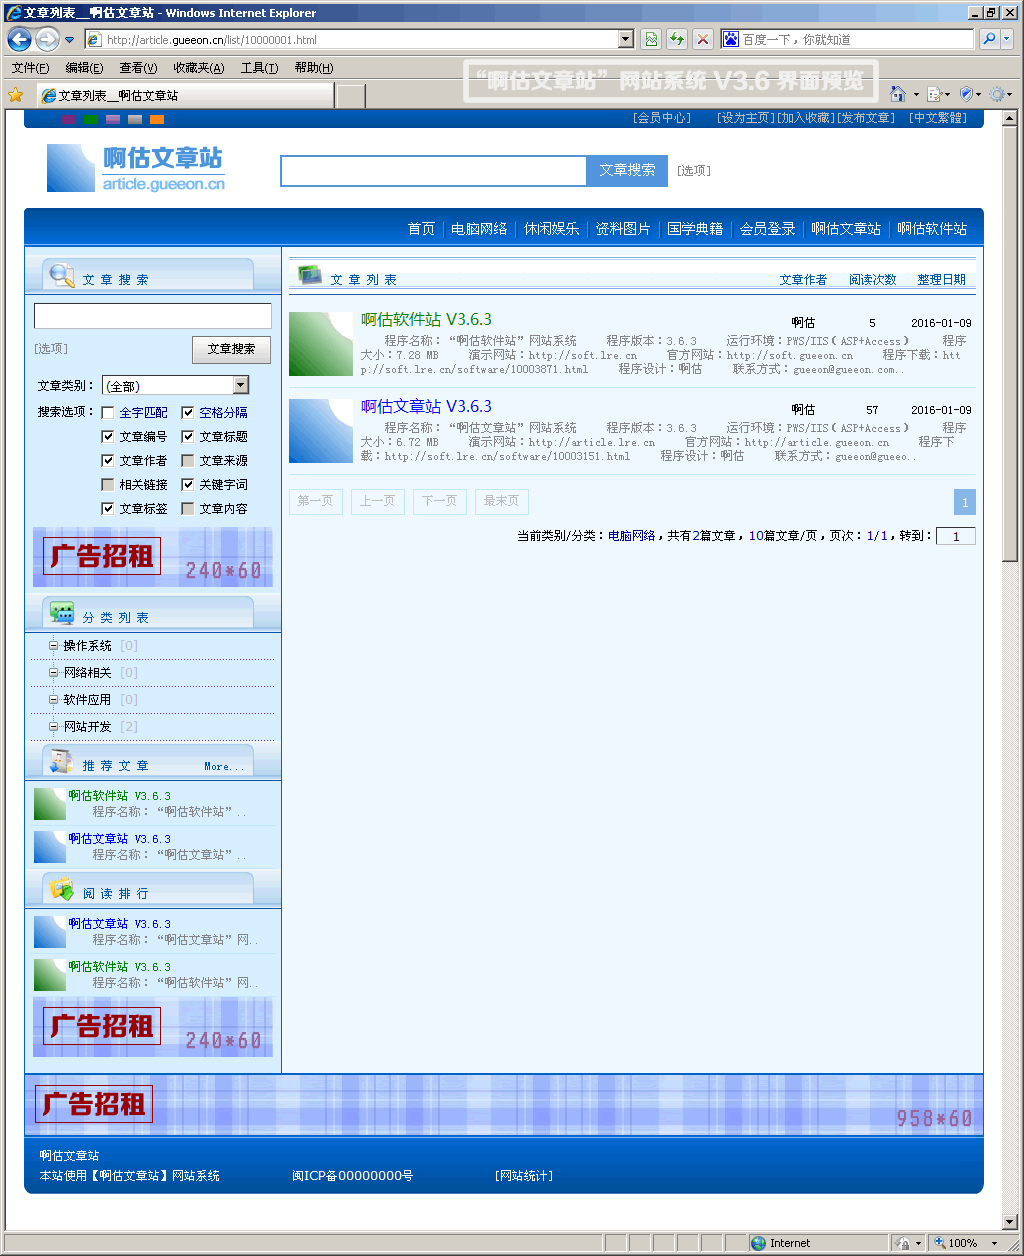Click the blue 文章搜索 button in header
This screenshot has width=1024, height=1256.
627,170
